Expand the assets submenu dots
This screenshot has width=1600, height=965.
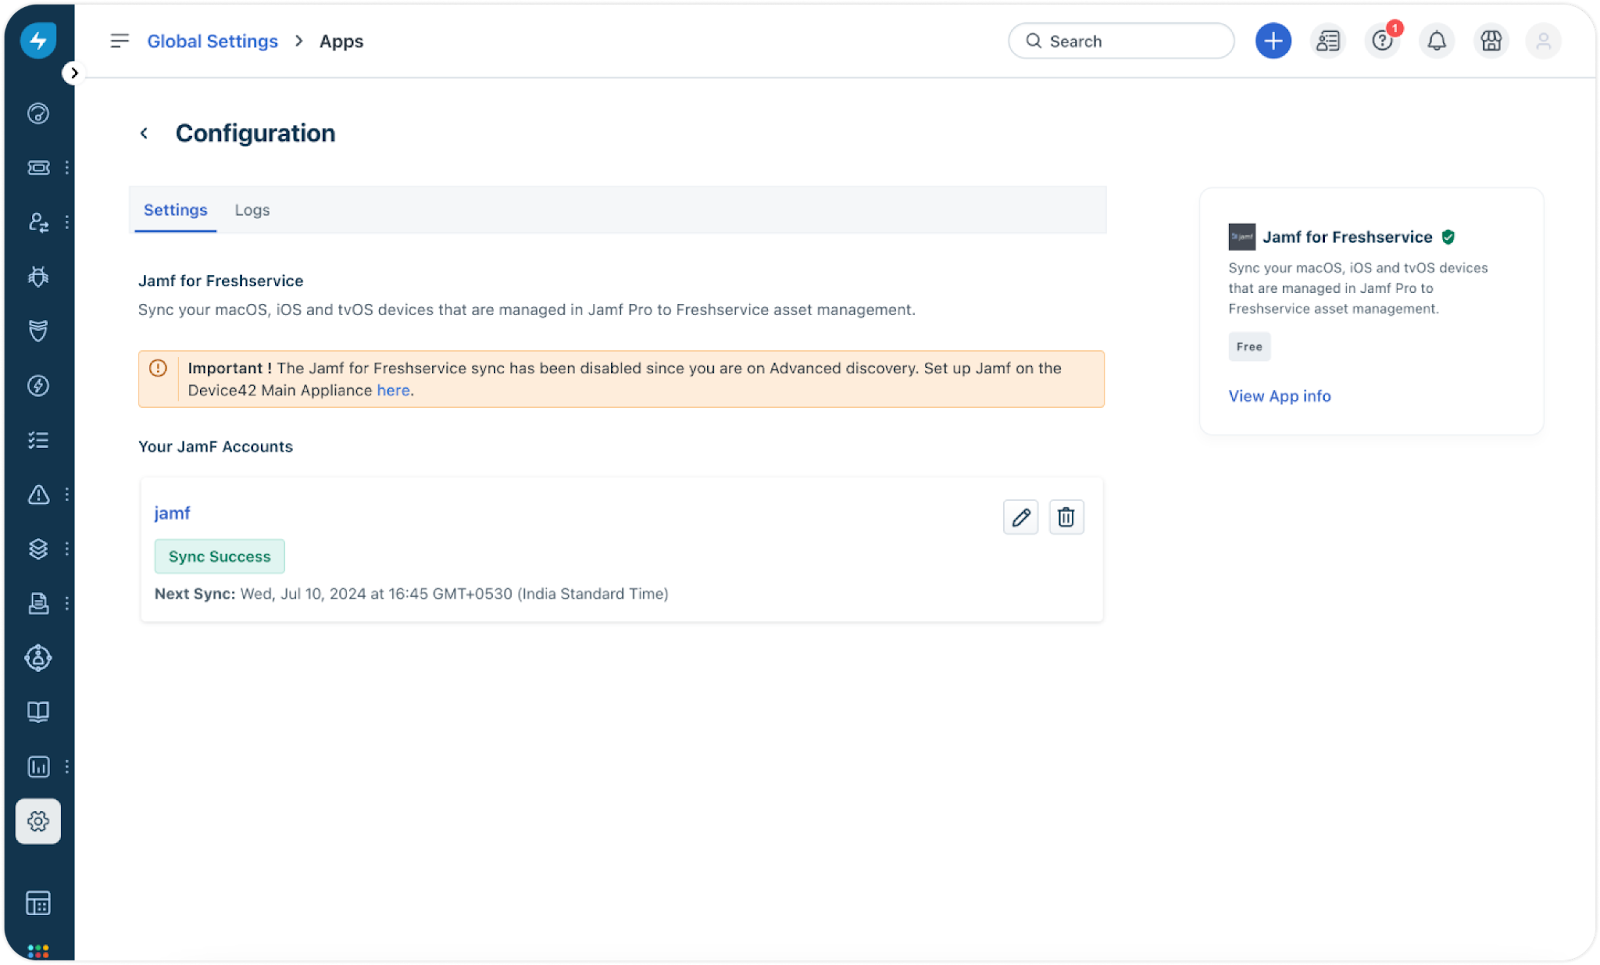pyautogui.click(x=67, y=549)
